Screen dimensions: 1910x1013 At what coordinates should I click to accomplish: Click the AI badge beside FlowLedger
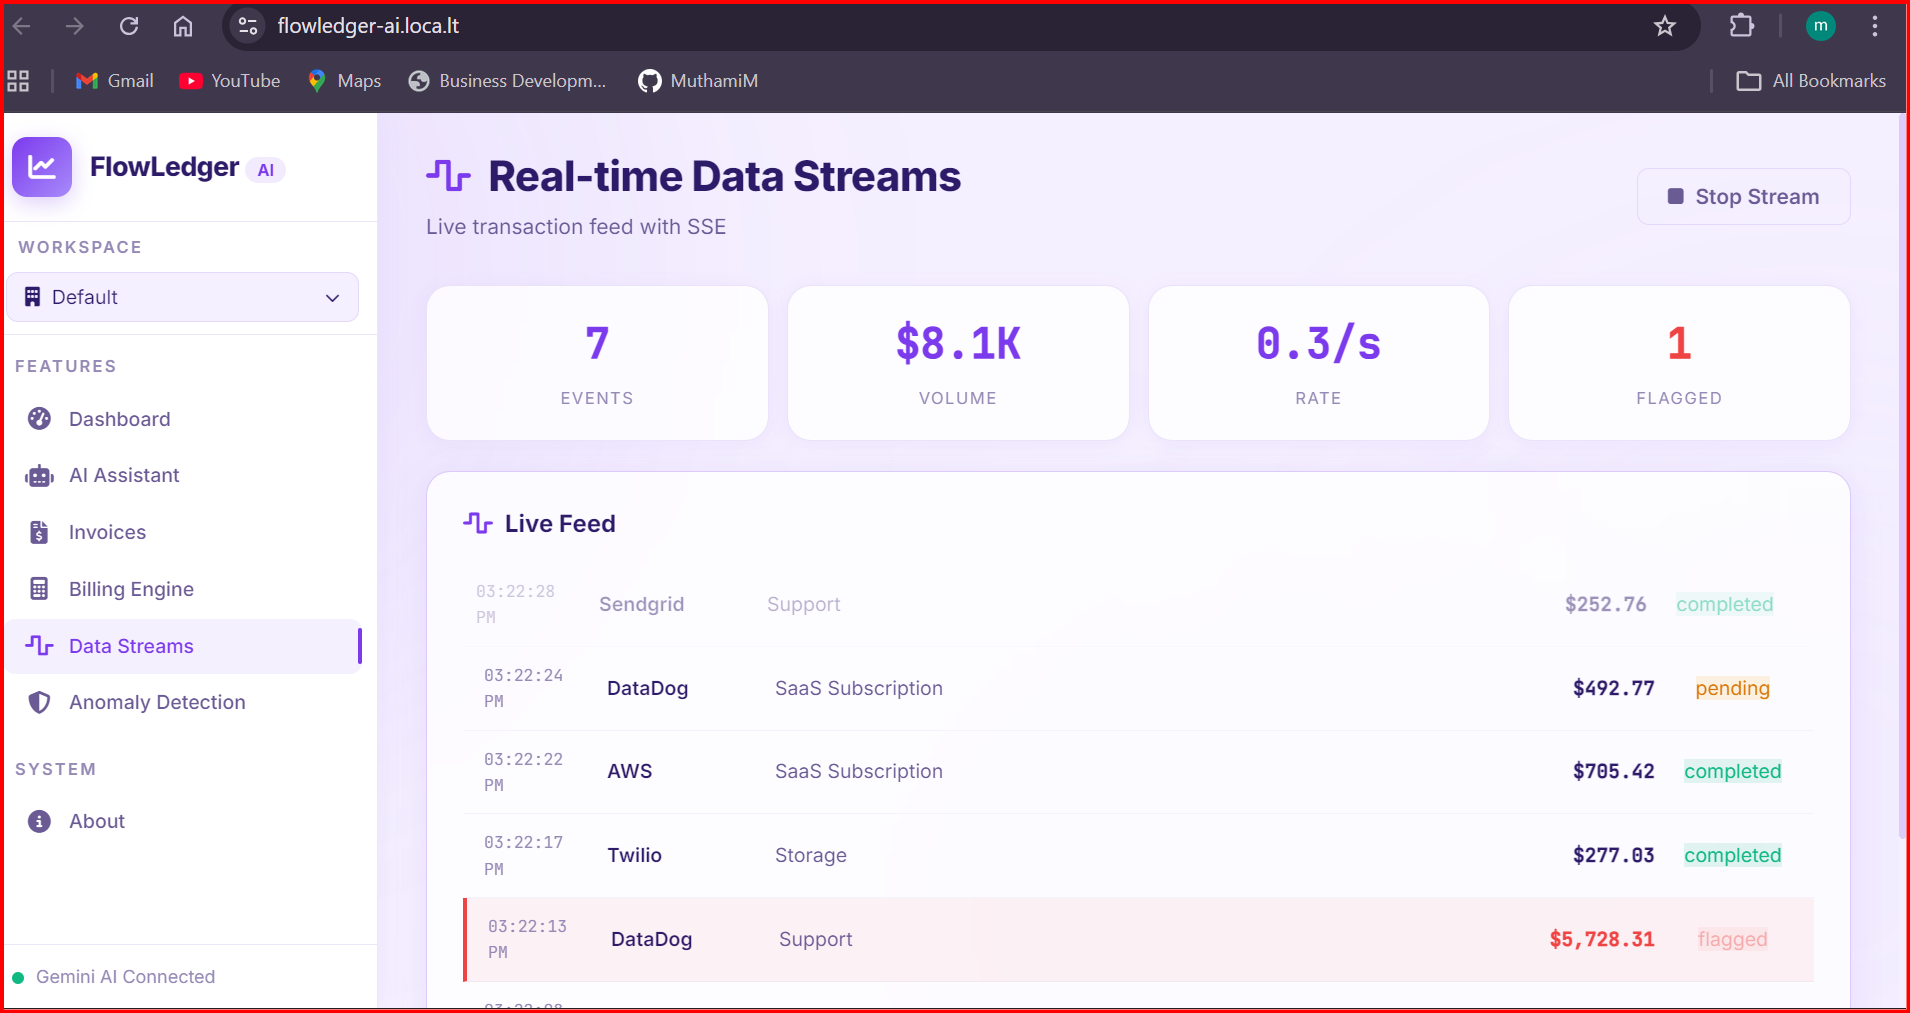click(x=266, y=170)
